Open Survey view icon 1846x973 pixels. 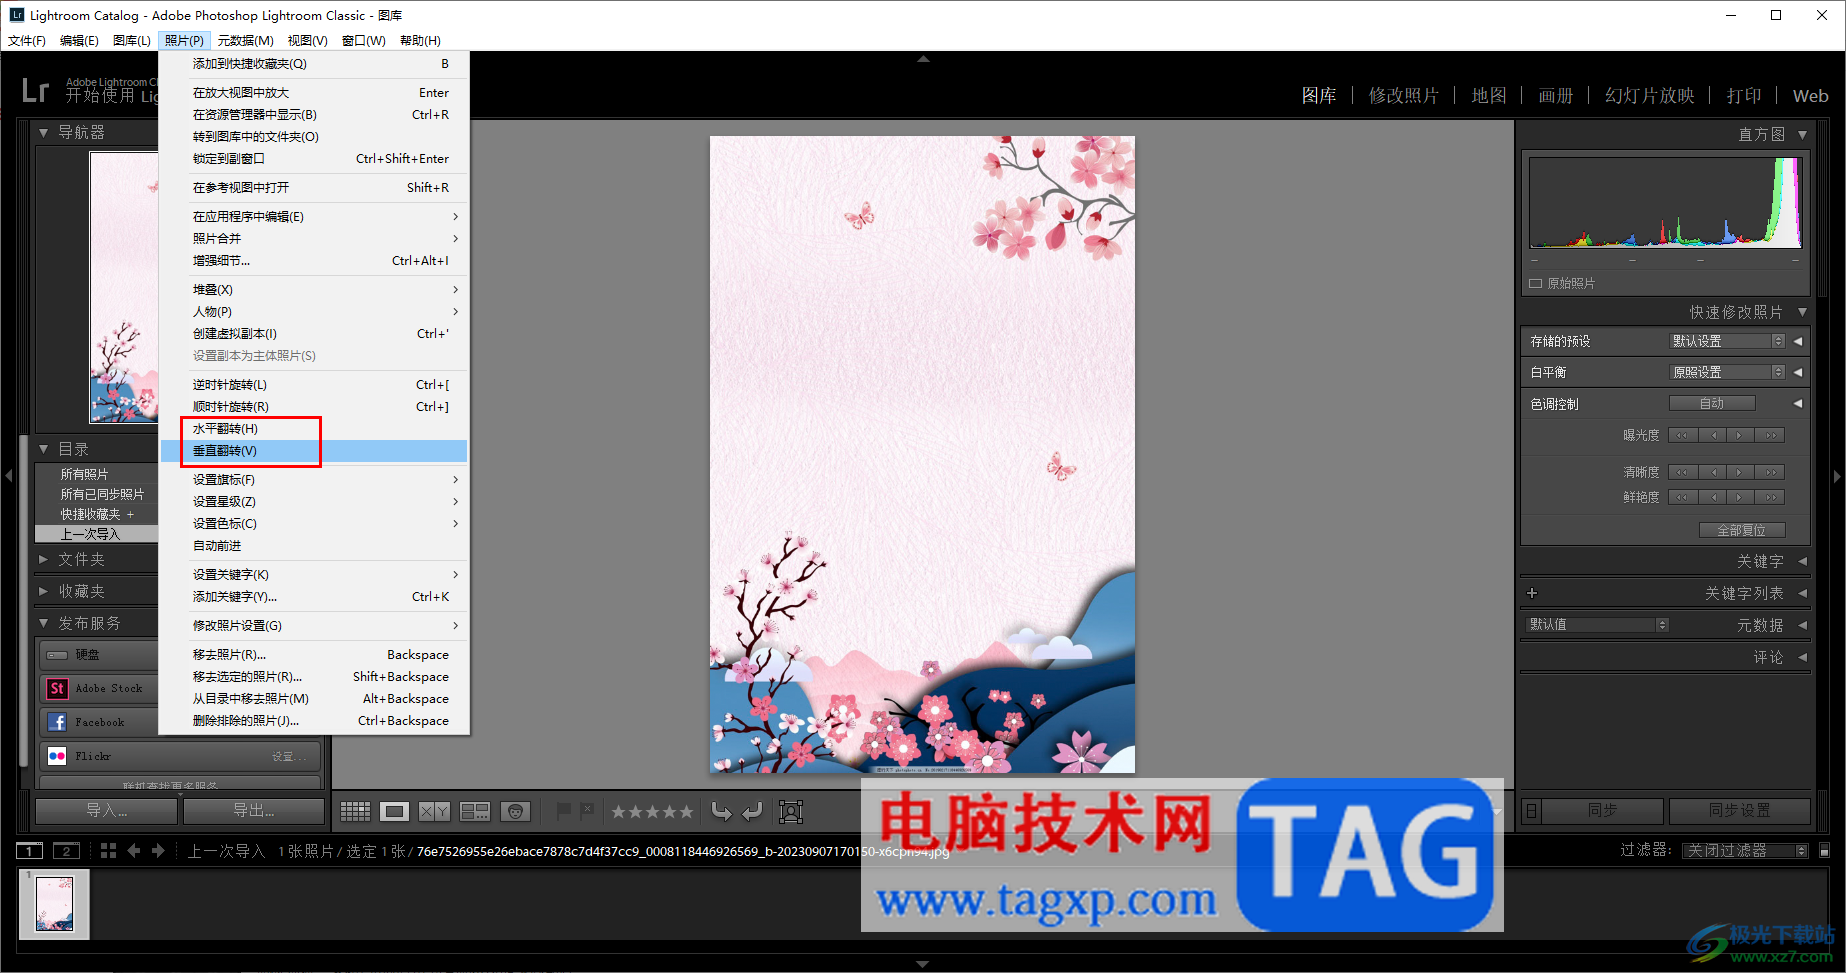click(475, 811)
